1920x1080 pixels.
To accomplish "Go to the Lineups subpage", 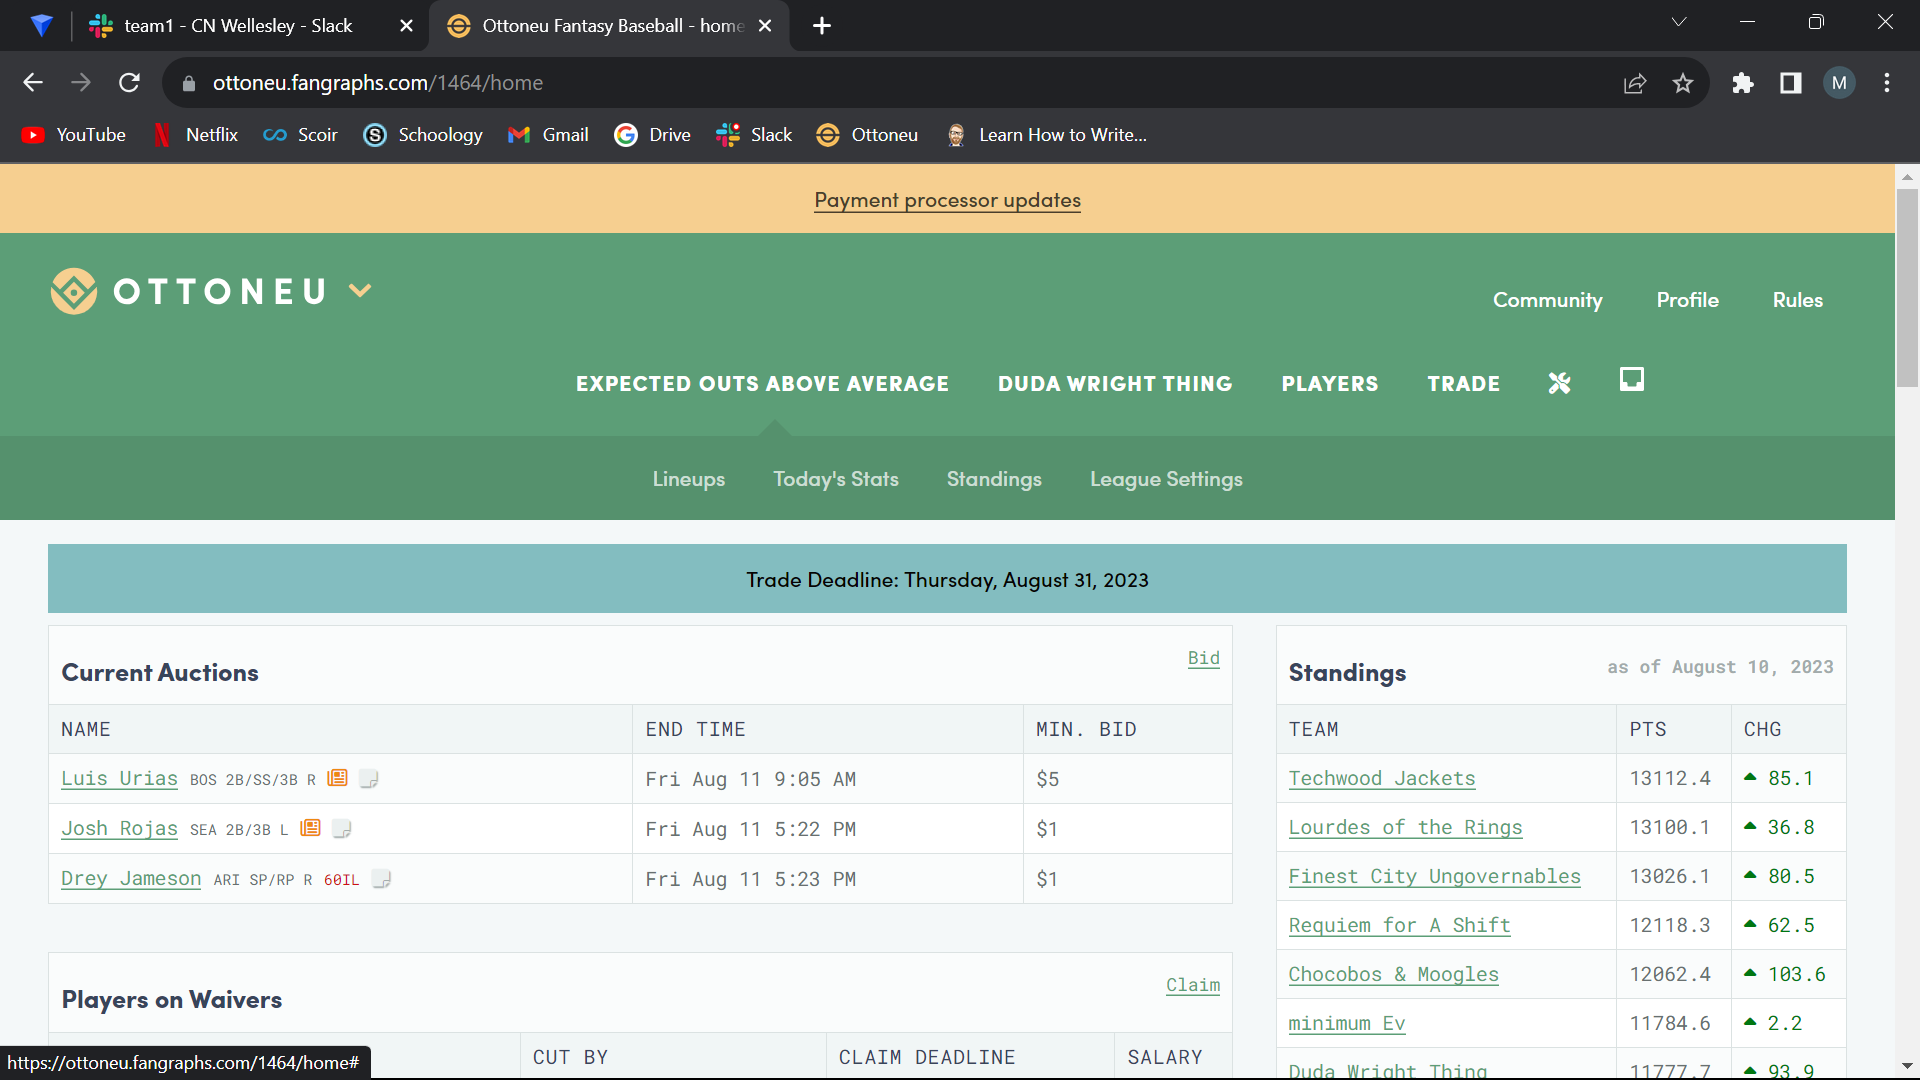I will point(689,479).
